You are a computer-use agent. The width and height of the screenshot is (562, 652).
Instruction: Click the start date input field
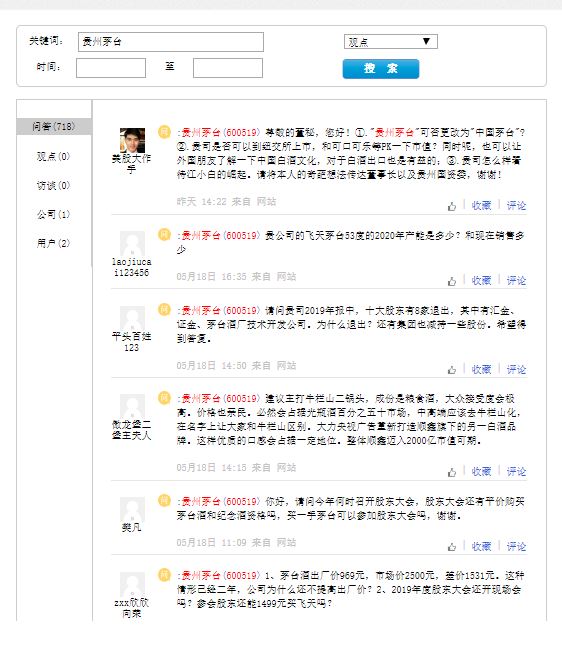111,68
